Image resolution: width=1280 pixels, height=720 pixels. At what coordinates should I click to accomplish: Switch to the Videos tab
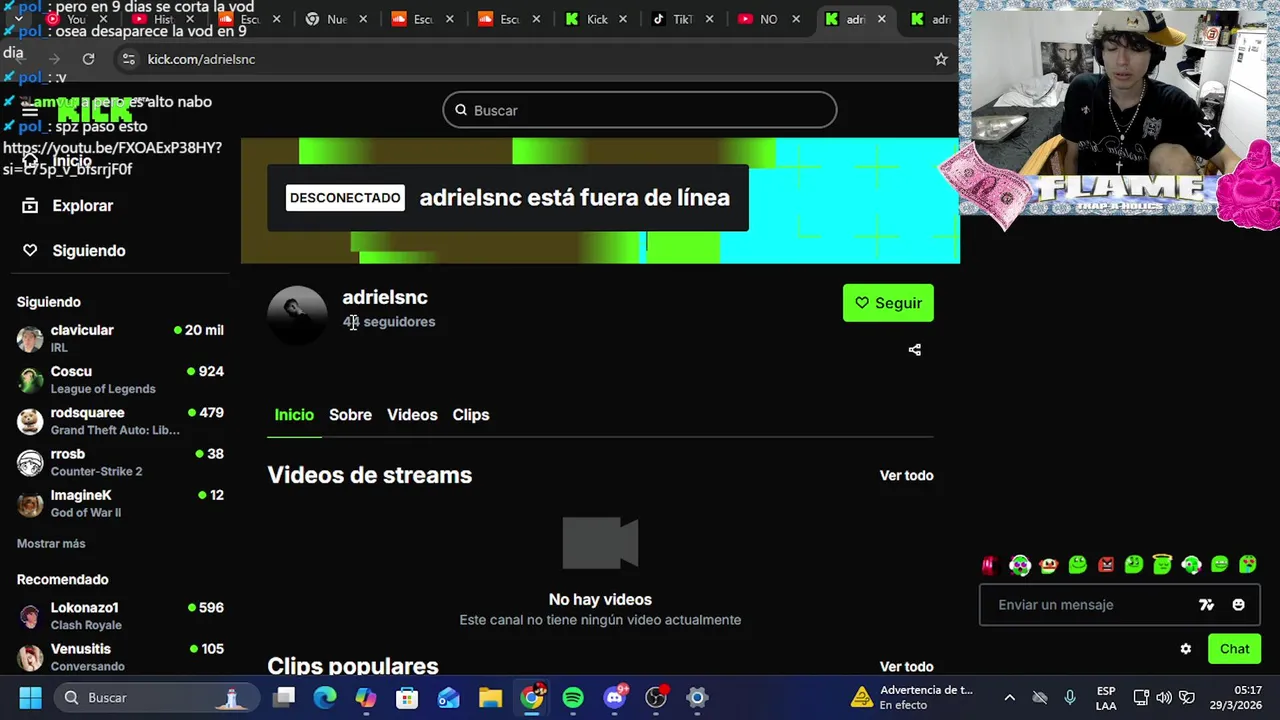point(412,415)
